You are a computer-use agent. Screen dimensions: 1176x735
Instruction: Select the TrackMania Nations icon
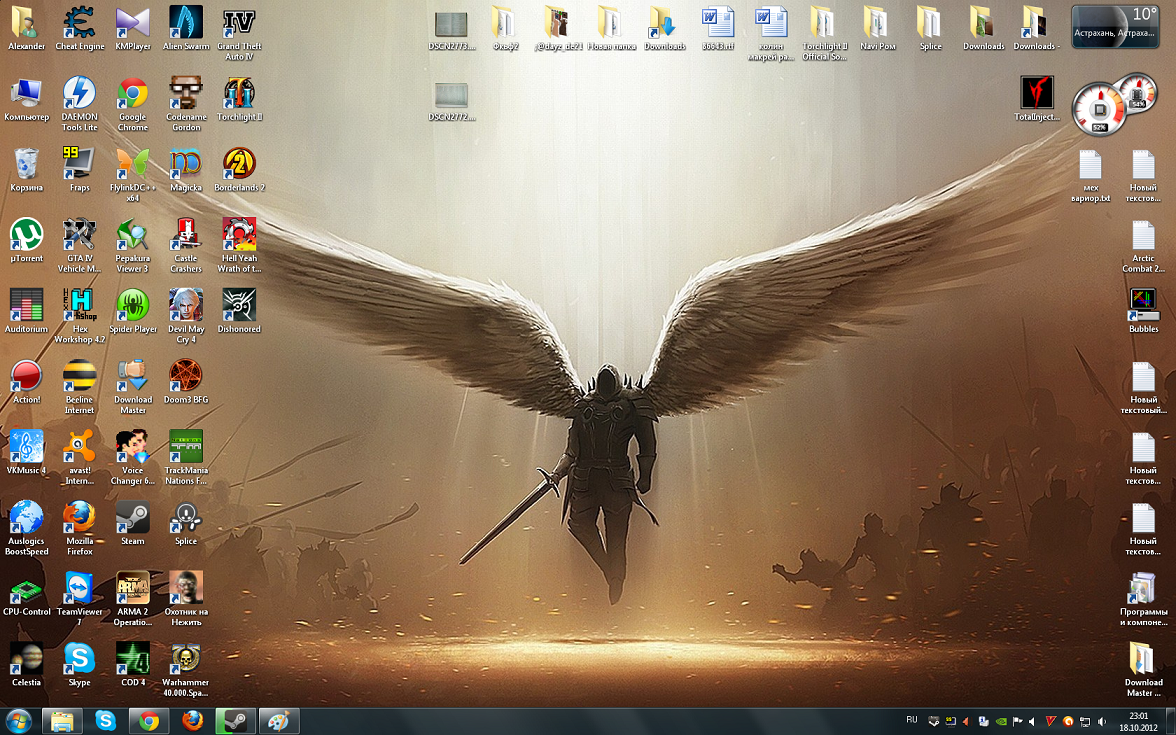pyautogui.click(x=186, y=456)
